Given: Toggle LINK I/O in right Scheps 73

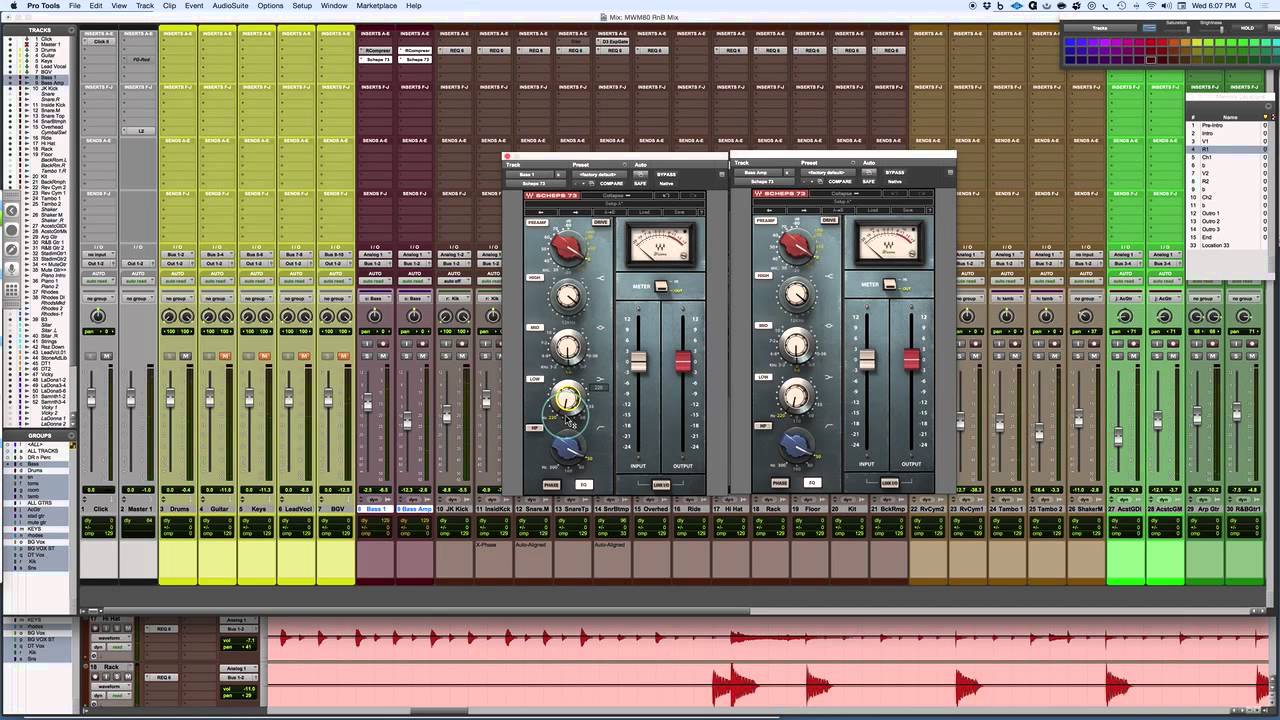Looking at the screenshot, I should (889, 483).
